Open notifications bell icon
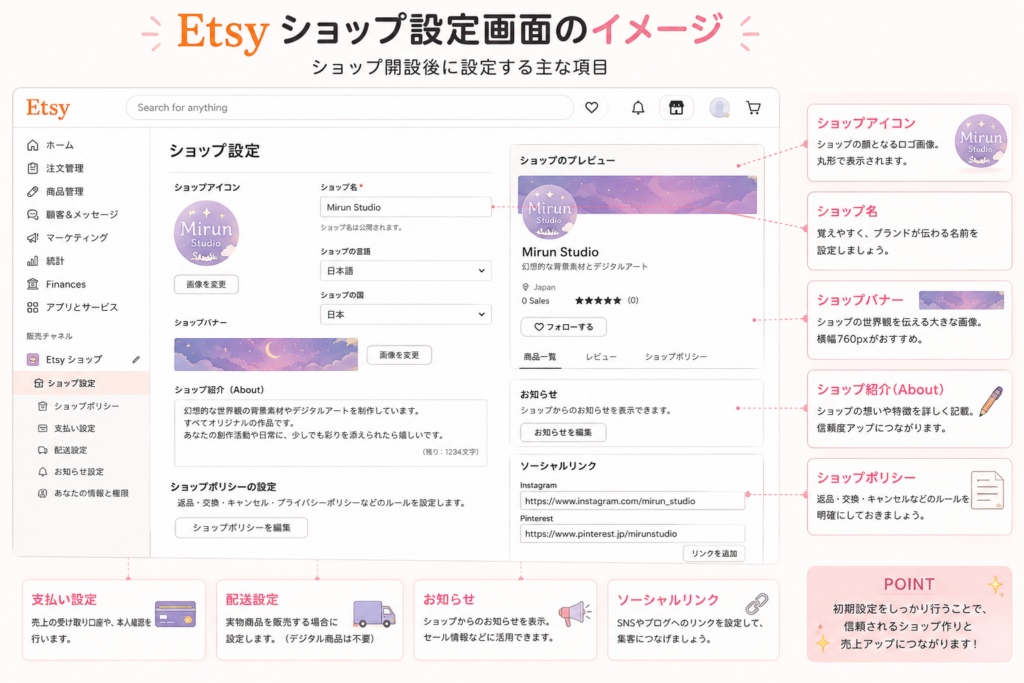Screen dimensions: 1024x683 [638, 108]
